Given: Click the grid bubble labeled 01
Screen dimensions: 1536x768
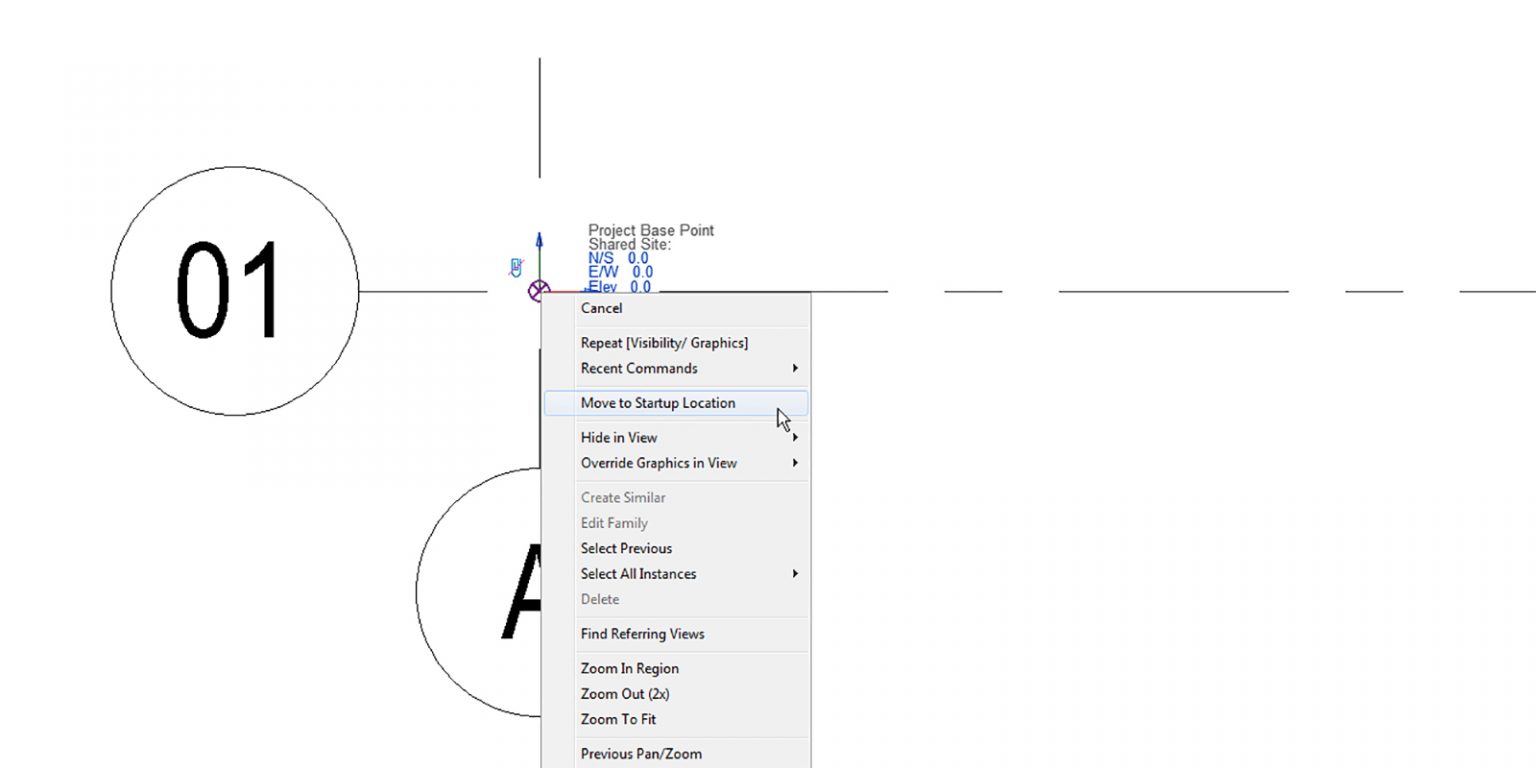Looking at the screenshot, I should (235, 290).
